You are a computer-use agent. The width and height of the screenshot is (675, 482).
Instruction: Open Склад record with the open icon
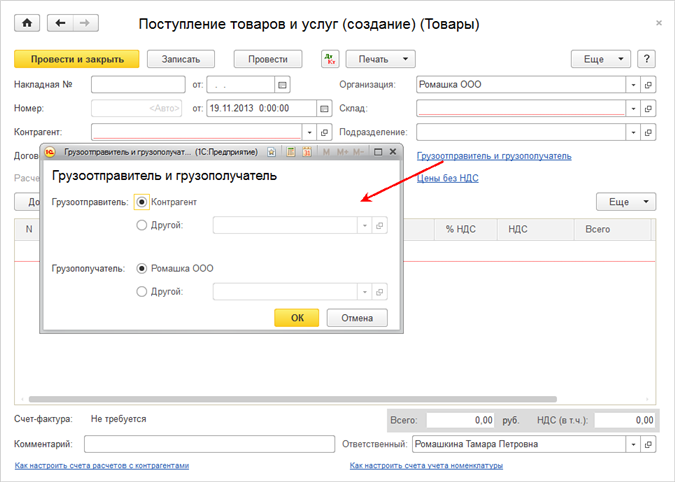click(648, 108)
